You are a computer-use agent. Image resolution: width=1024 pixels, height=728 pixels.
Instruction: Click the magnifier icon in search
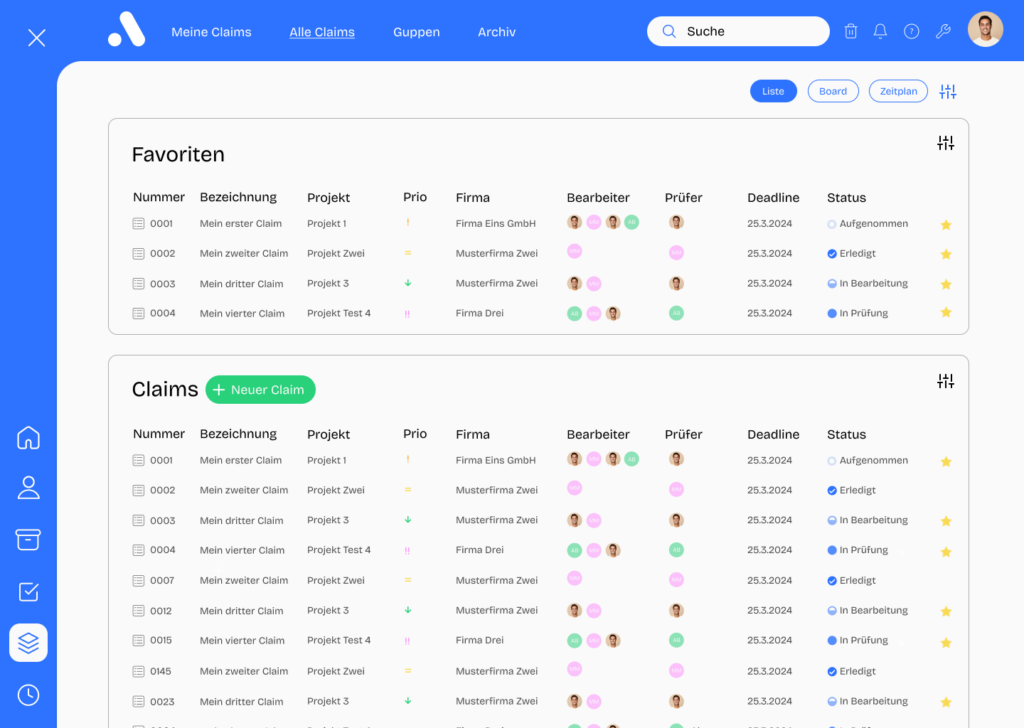point(669,31)
